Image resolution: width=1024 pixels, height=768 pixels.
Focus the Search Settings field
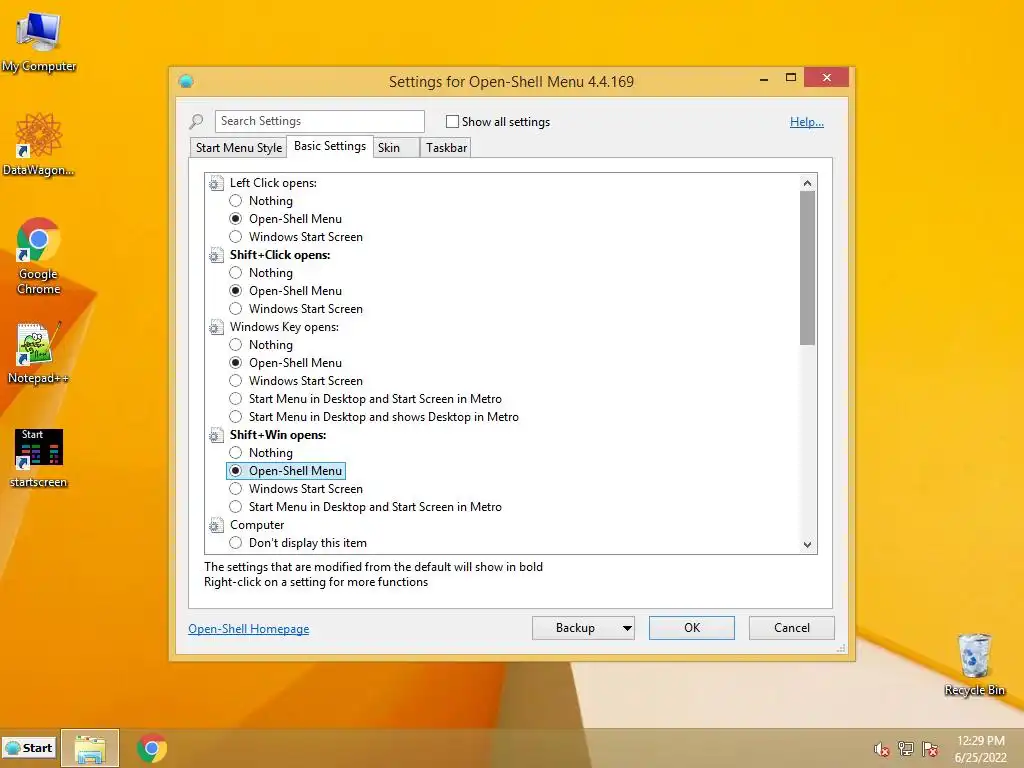319,121
